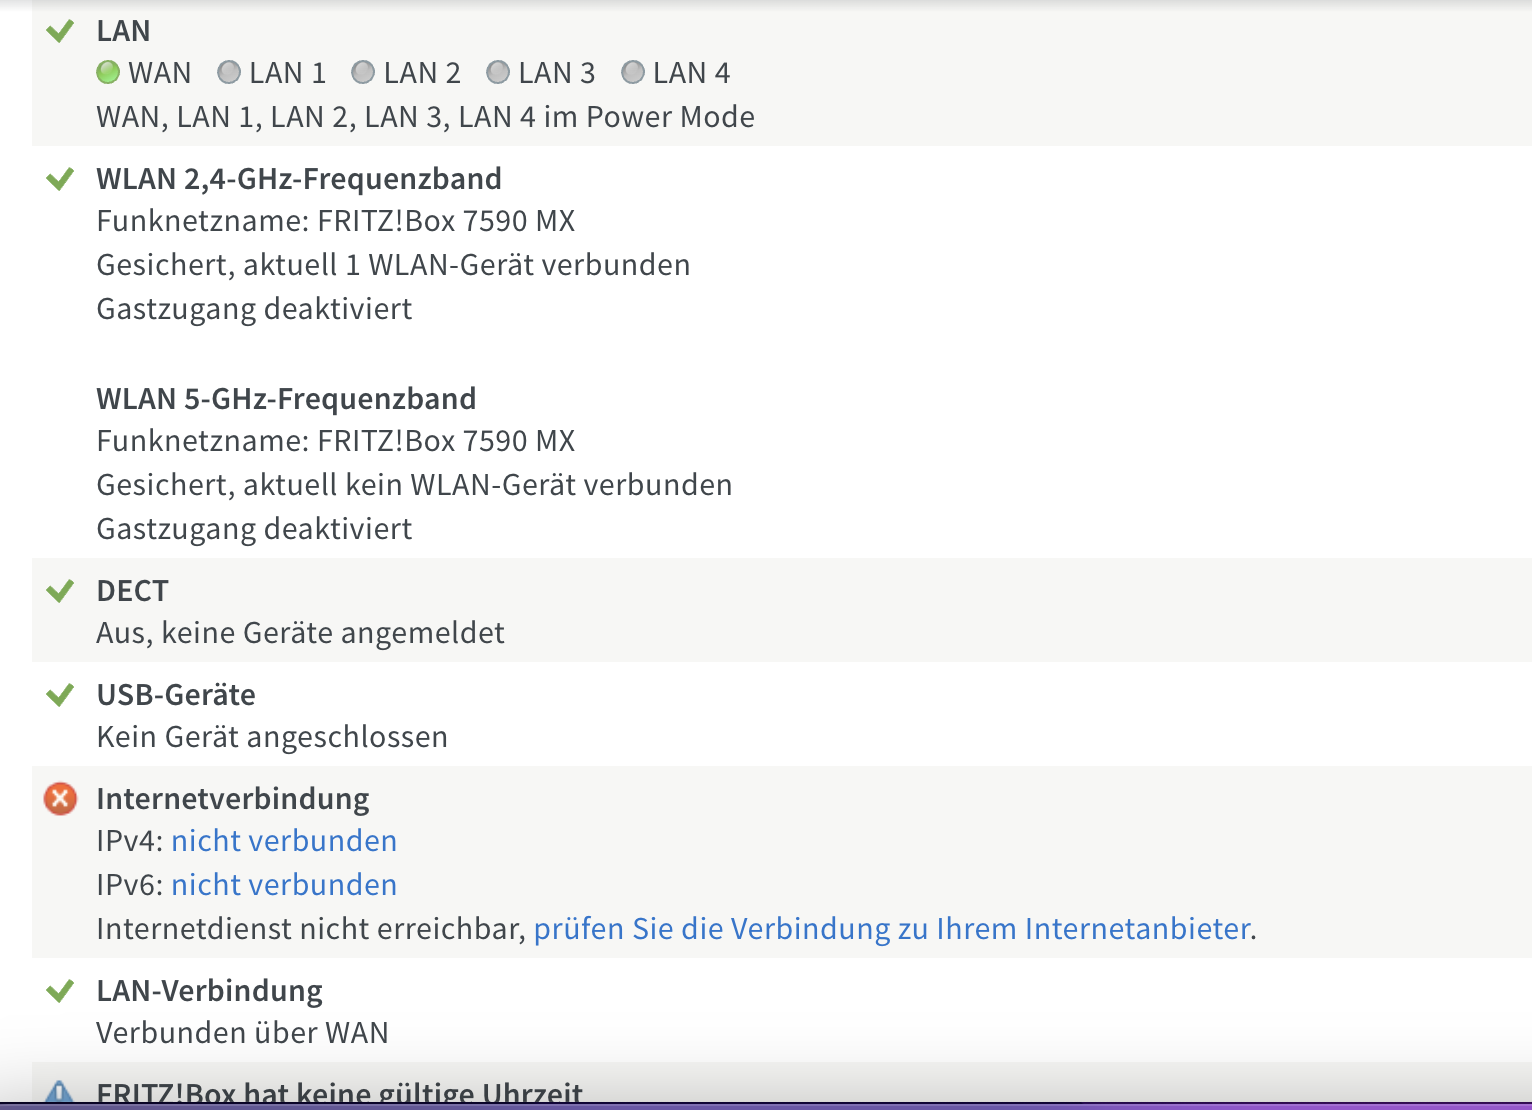Click the WLAN 5-GHz-Frequenzband heading
The height and width of the screenshot is (1110, 1532).
[286, 399]
